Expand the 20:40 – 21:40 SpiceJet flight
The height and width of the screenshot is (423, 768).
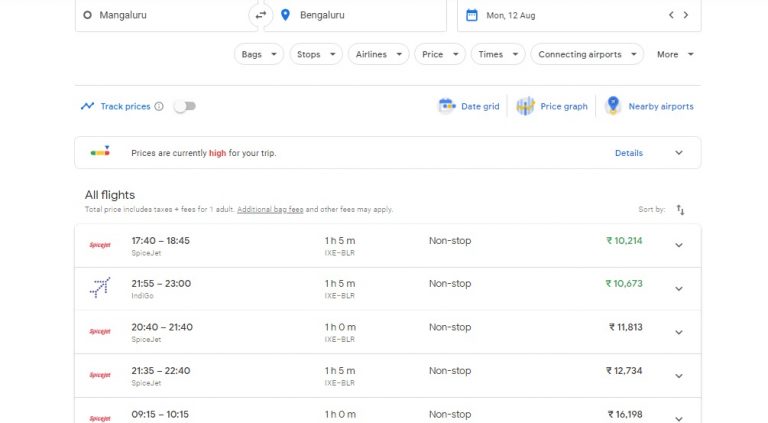(x=679, y=332)
